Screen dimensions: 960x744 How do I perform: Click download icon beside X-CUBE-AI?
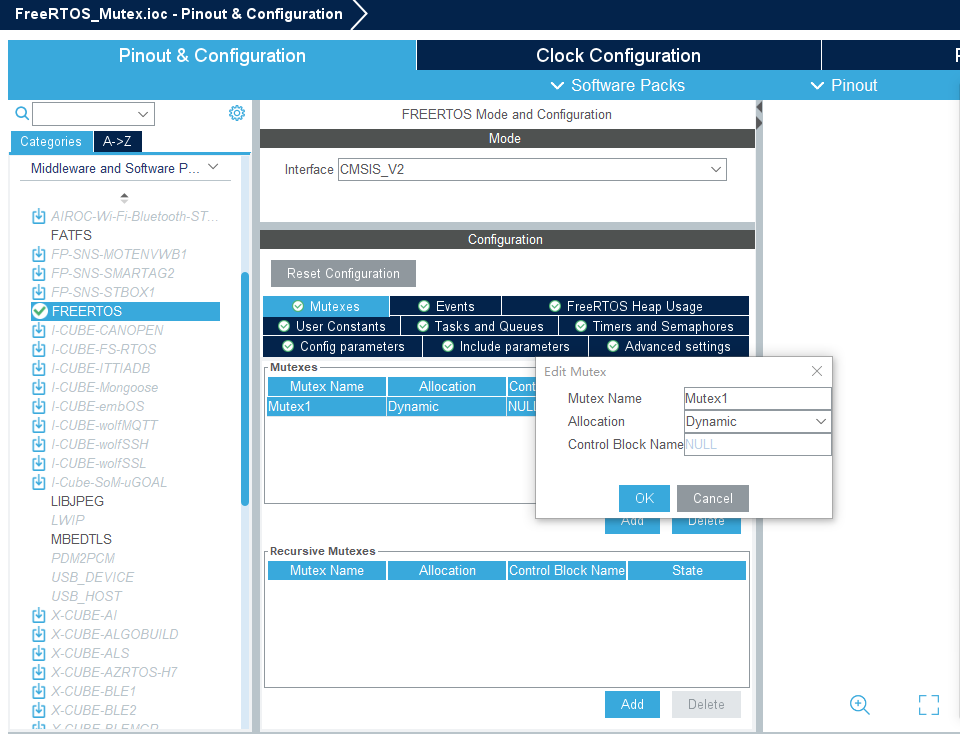[x=39, y=615]
